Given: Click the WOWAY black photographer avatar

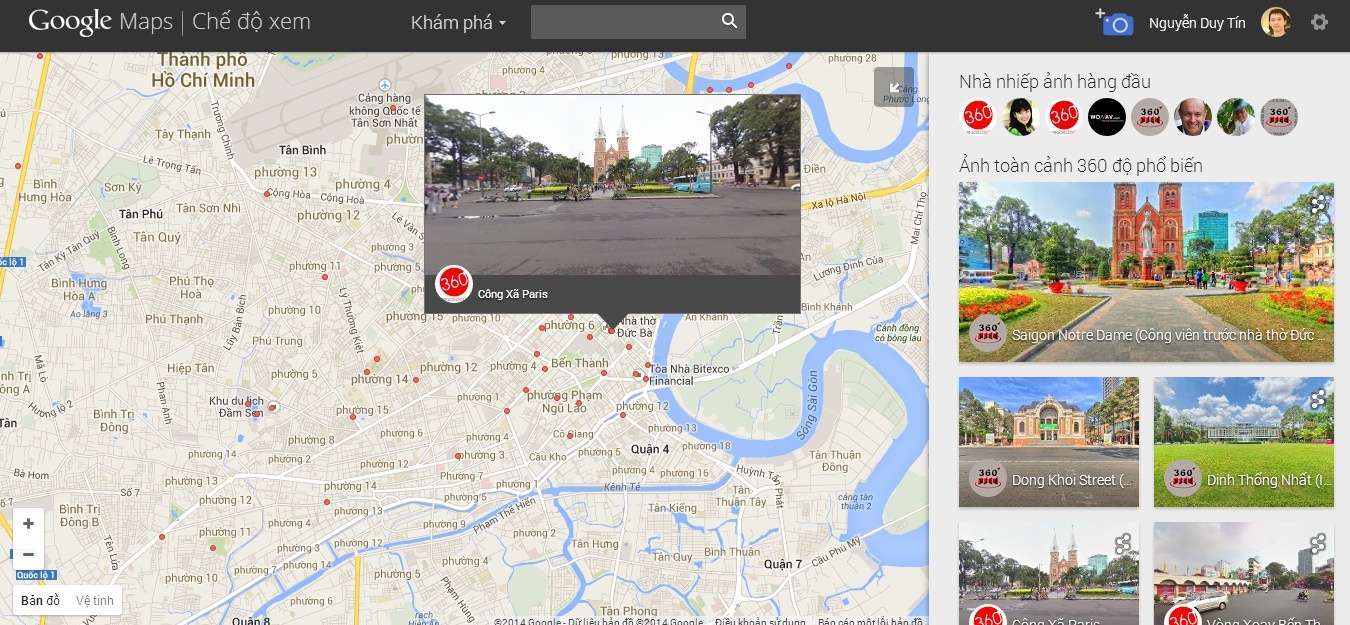Looking at the screenshot, I should click(x=1107, y=117).
